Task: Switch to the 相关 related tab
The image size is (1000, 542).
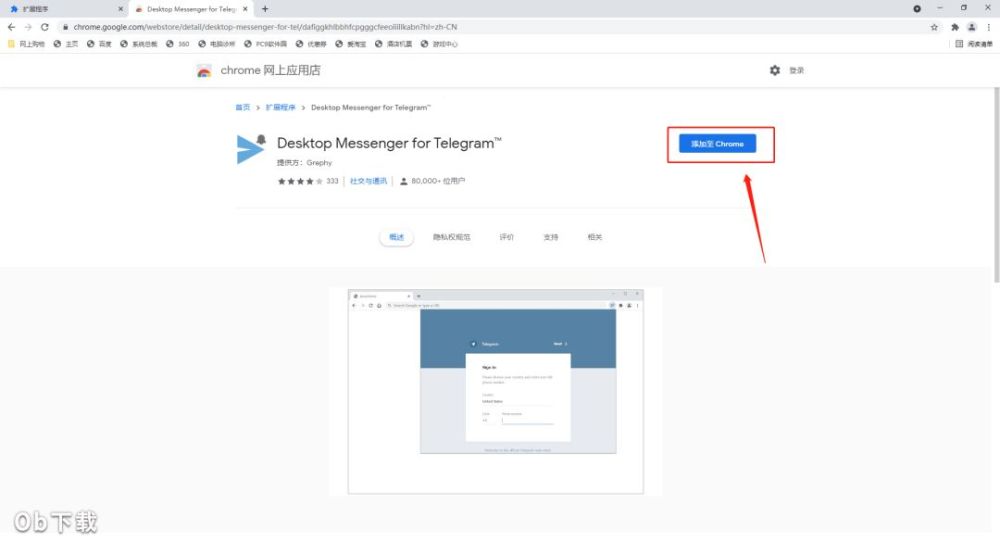Action: click(594, 237)
